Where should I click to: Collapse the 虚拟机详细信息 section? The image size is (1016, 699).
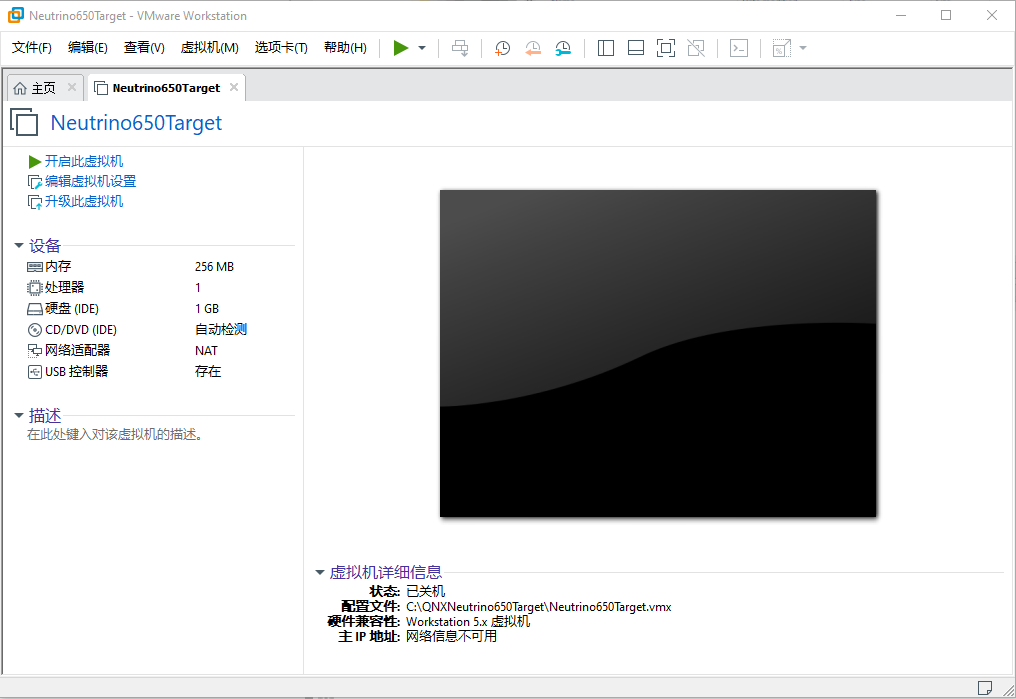coord(321,572)
